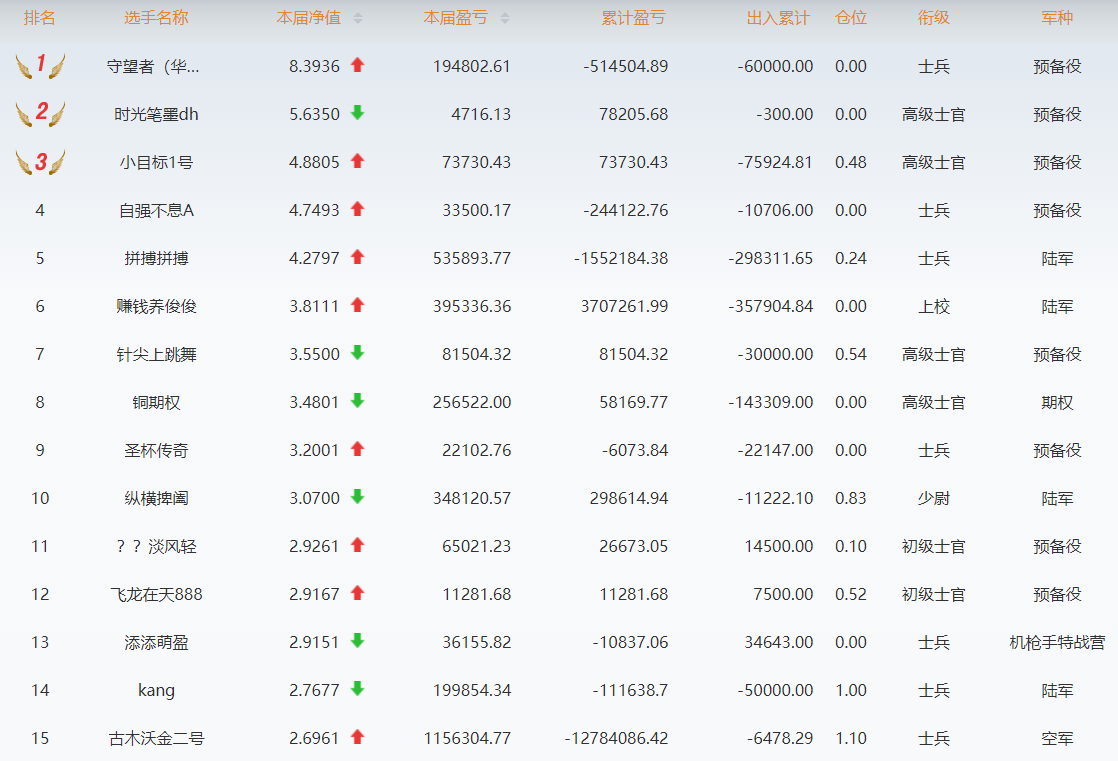Click the 选手名称 column header

coord(156,18)
